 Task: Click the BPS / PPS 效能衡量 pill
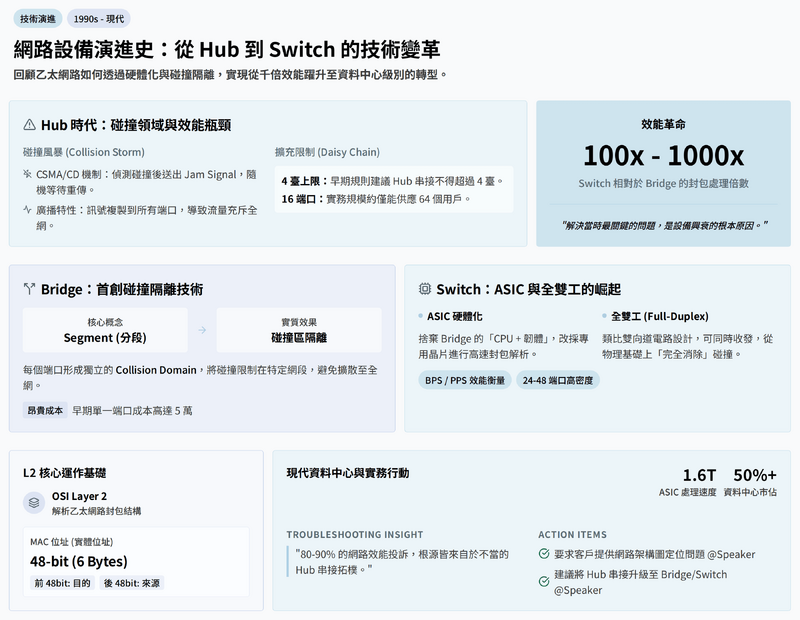465,380
